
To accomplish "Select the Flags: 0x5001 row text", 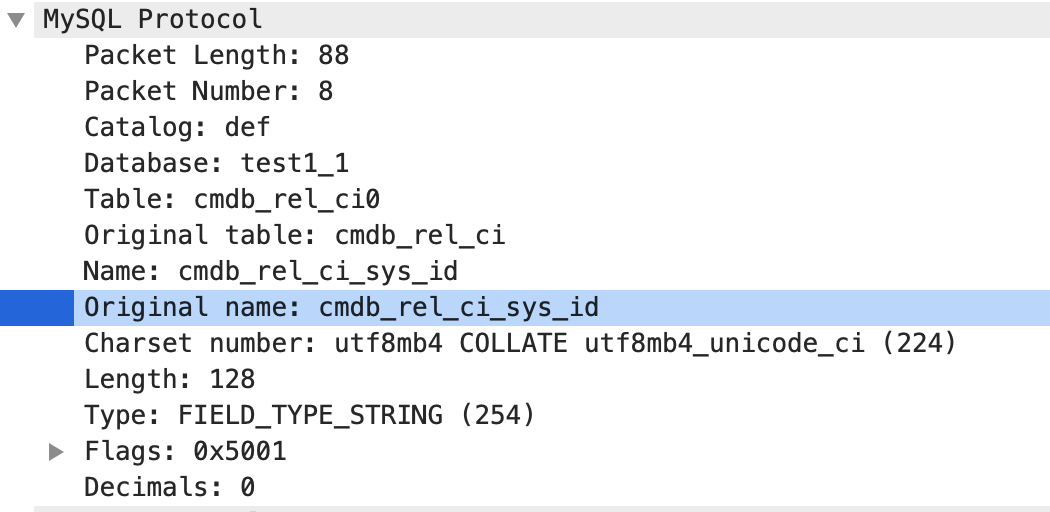I will click(185, 452).
